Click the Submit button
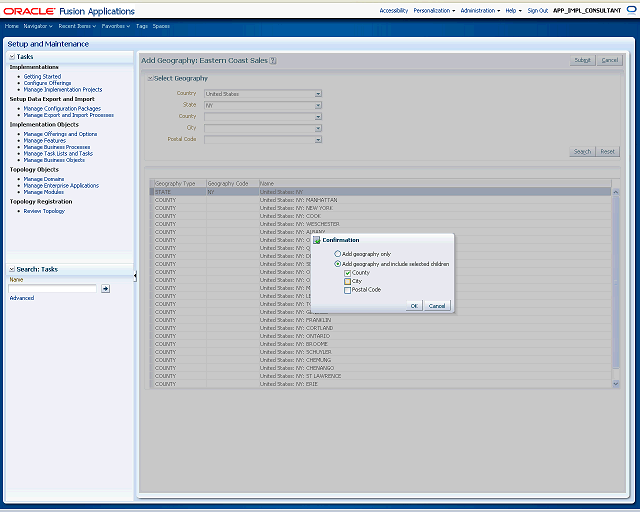This screenshot has height=512, width=640. click(x=582, y=60)
